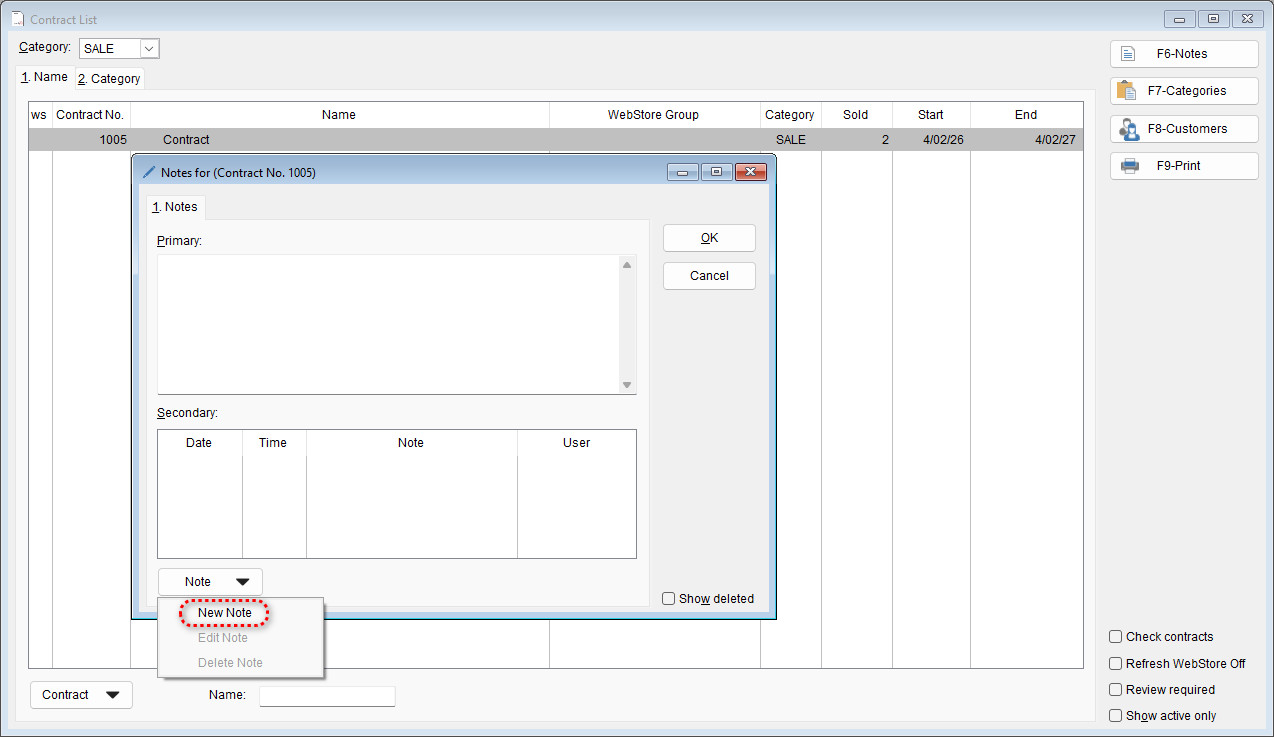Click the F7-Categories clipboard icon

(1127, 91)
